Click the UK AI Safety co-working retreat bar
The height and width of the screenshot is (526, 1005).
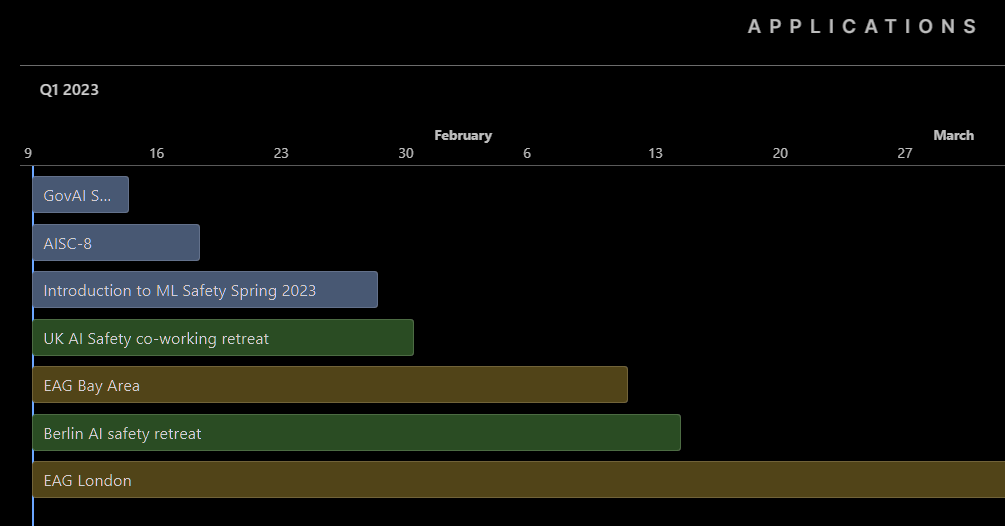[222, 338]
